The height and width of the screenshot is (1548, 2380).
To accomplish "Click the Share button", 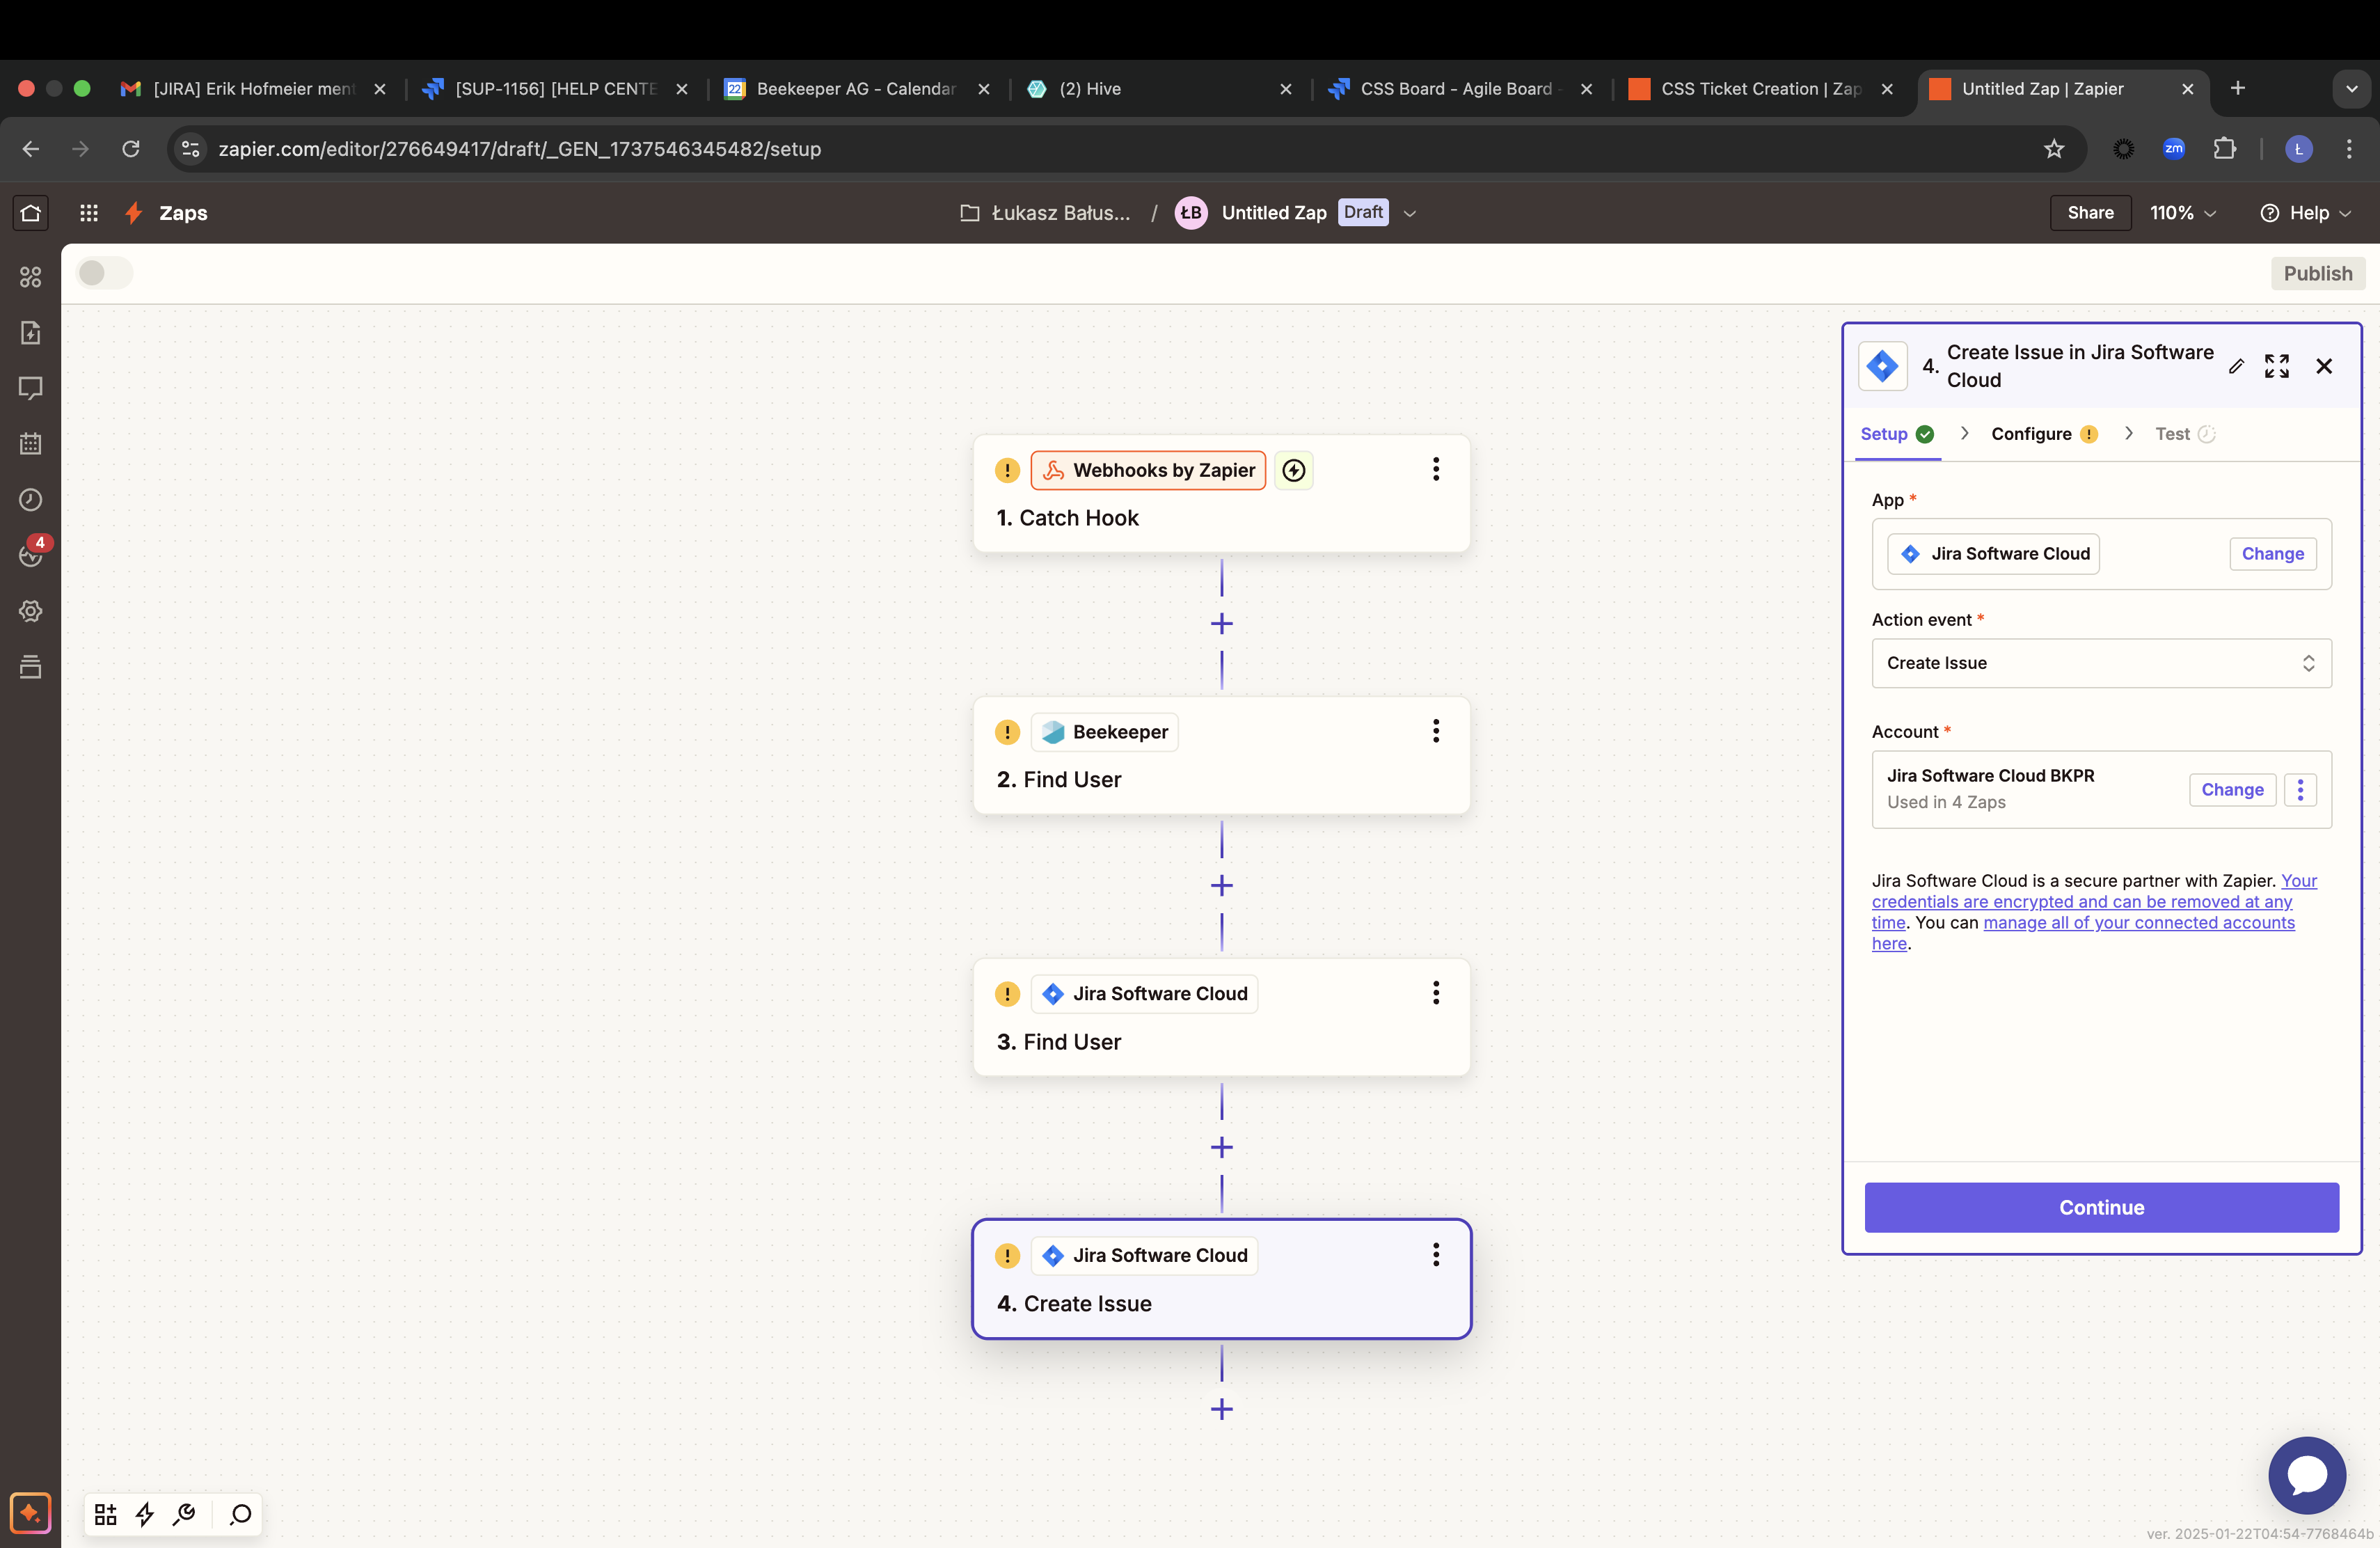I will 2090,213.
